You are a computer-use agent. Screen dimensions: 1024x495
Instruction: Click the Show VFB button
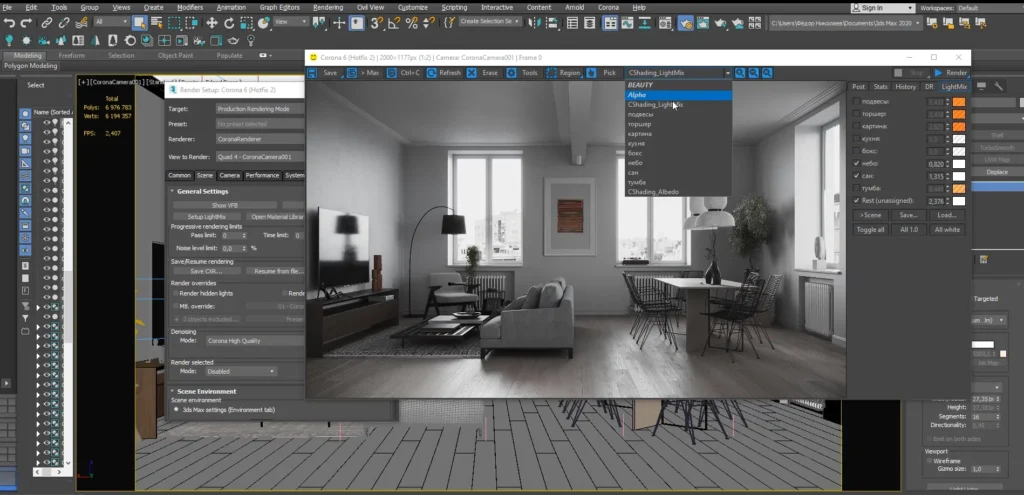(225, 205)
